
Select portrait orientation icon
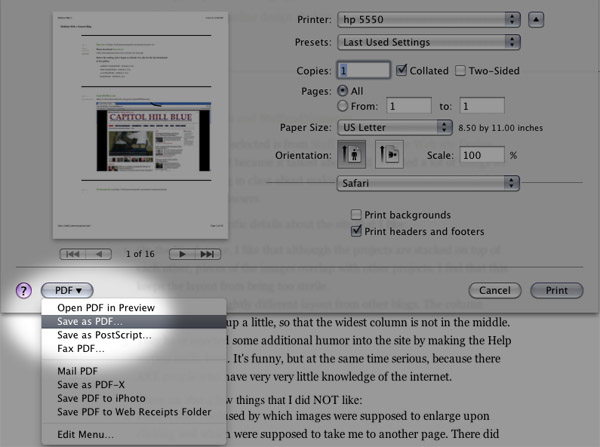[x=351, y=154]
